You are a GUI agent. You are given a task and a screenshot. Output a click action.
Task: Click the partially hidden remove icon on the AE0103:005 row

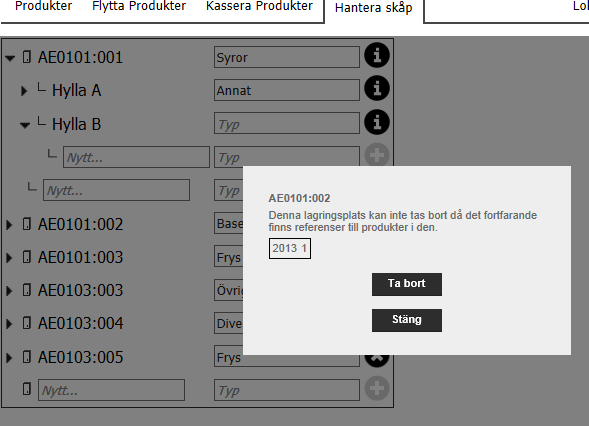[377, 361]
